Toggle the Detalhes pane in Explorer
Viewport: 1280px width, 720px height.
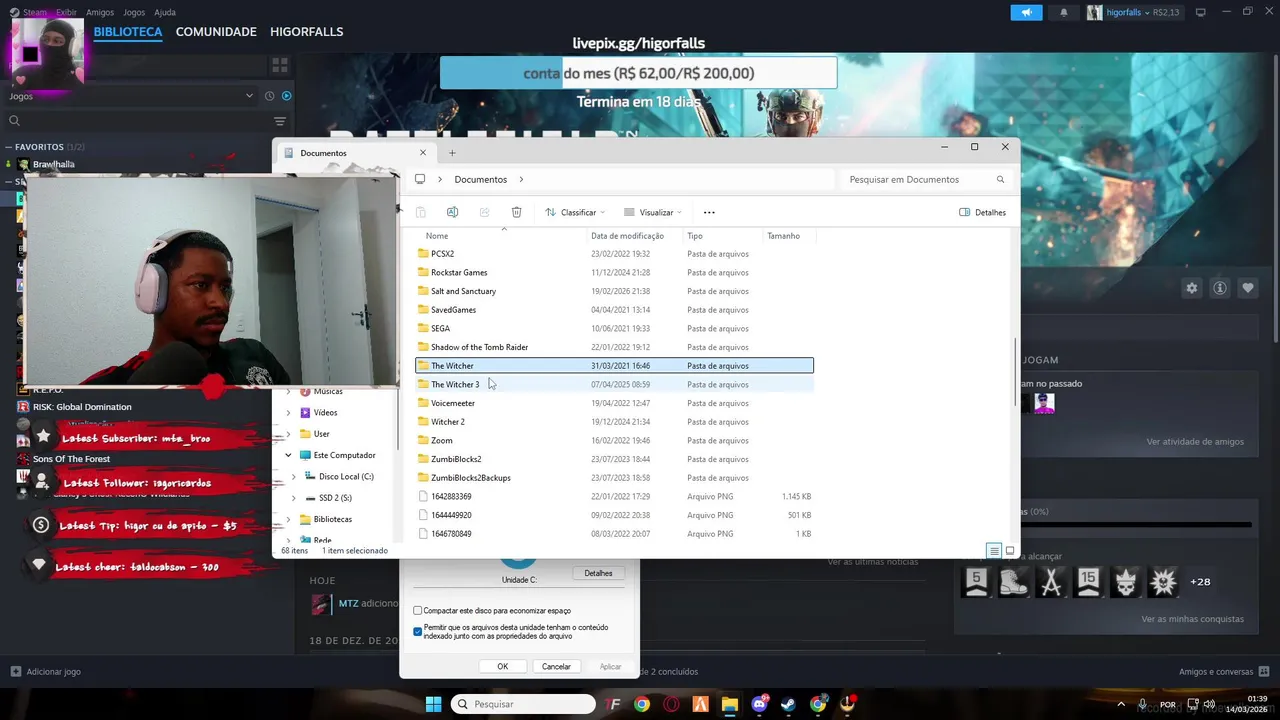982,212
